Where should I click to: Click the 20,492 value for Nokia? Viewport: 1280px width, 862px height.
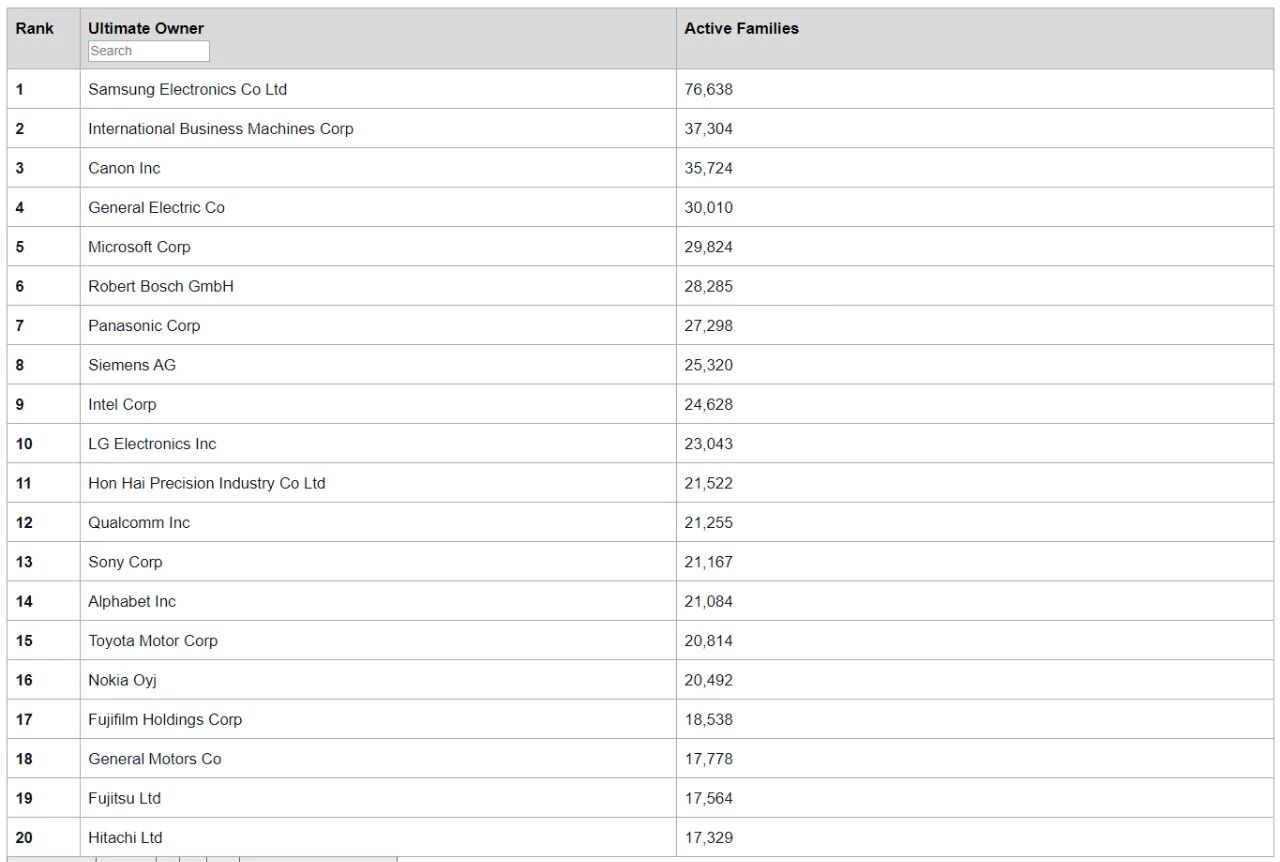point(708,680)
